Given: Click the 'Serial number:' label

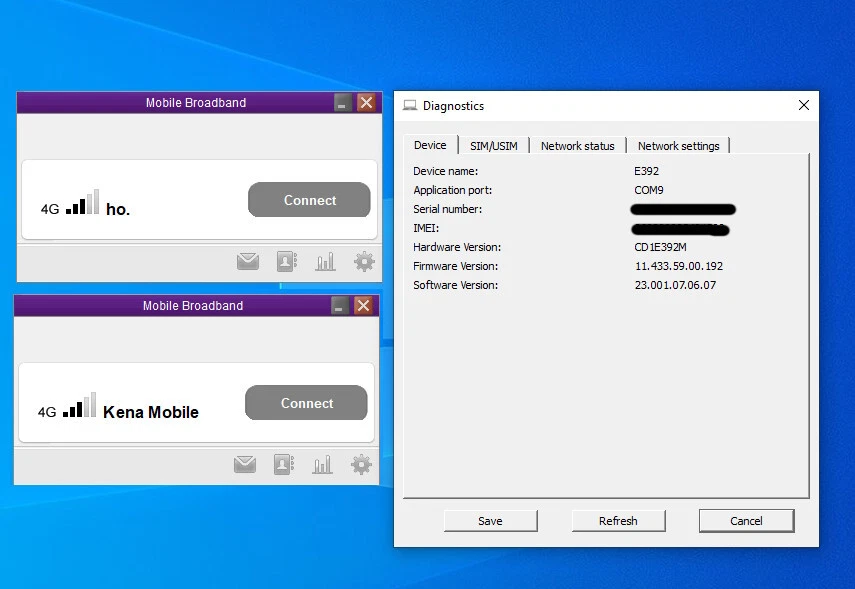Looking at the screenshot, I should 448,209.
